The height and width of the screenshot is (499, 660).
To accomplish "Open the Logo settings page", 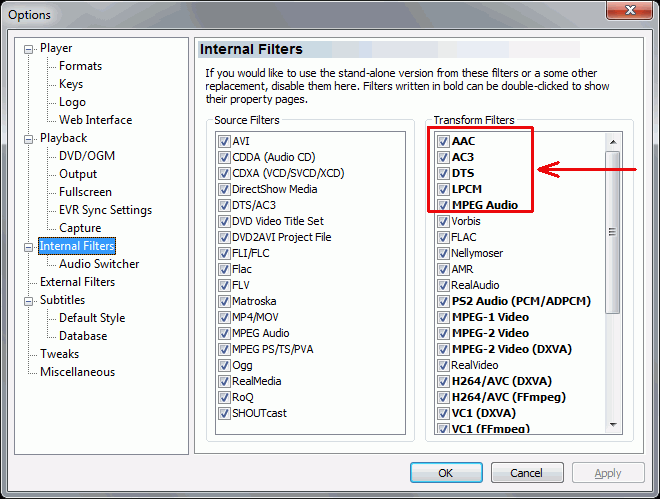I will click(x=72, y=102).
